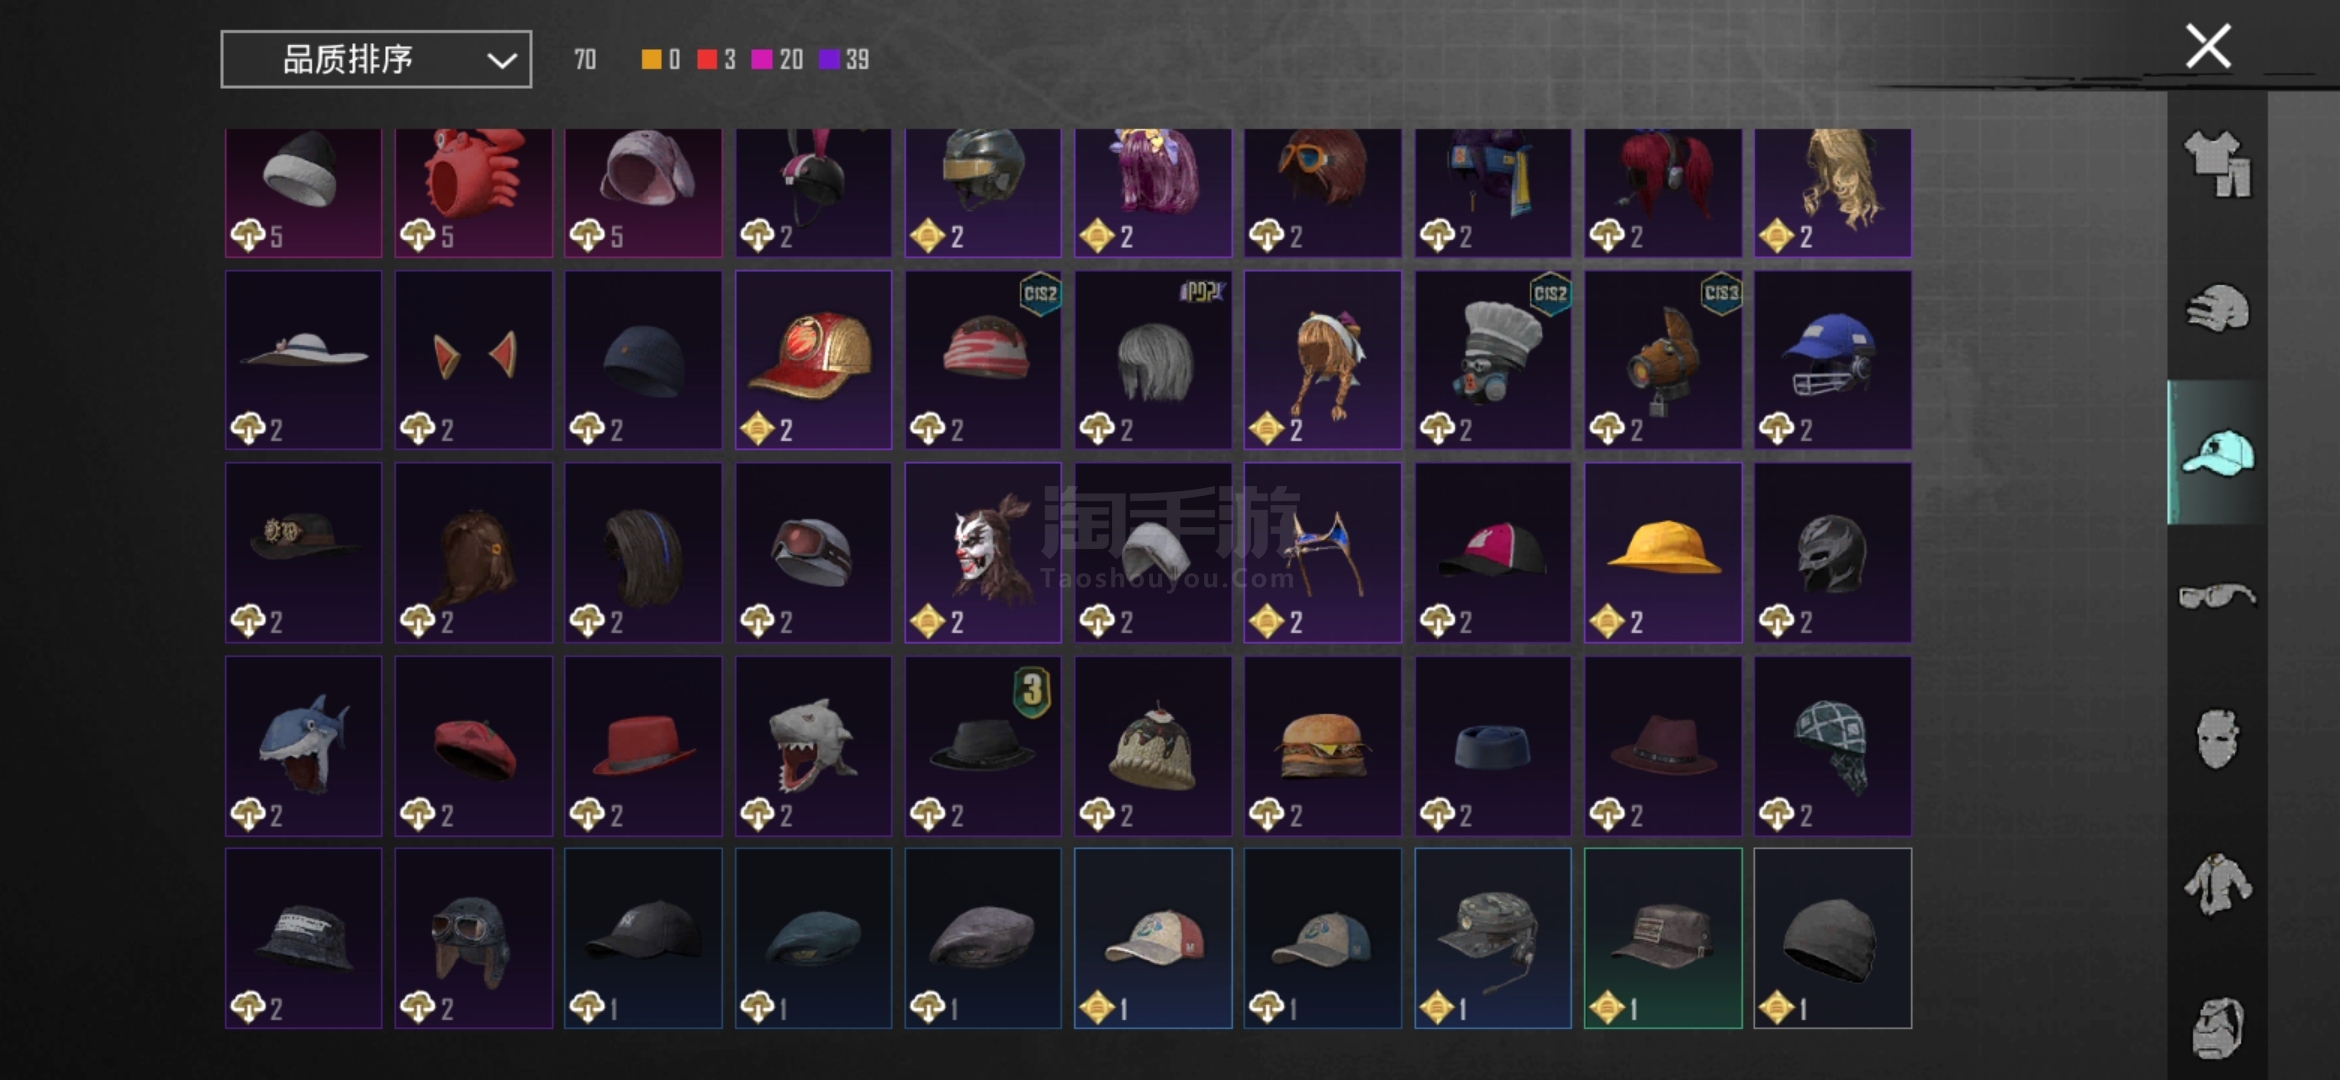Select the clown mask headpiece
This screenshot has width=2340, height=1080.
(983, 552)
